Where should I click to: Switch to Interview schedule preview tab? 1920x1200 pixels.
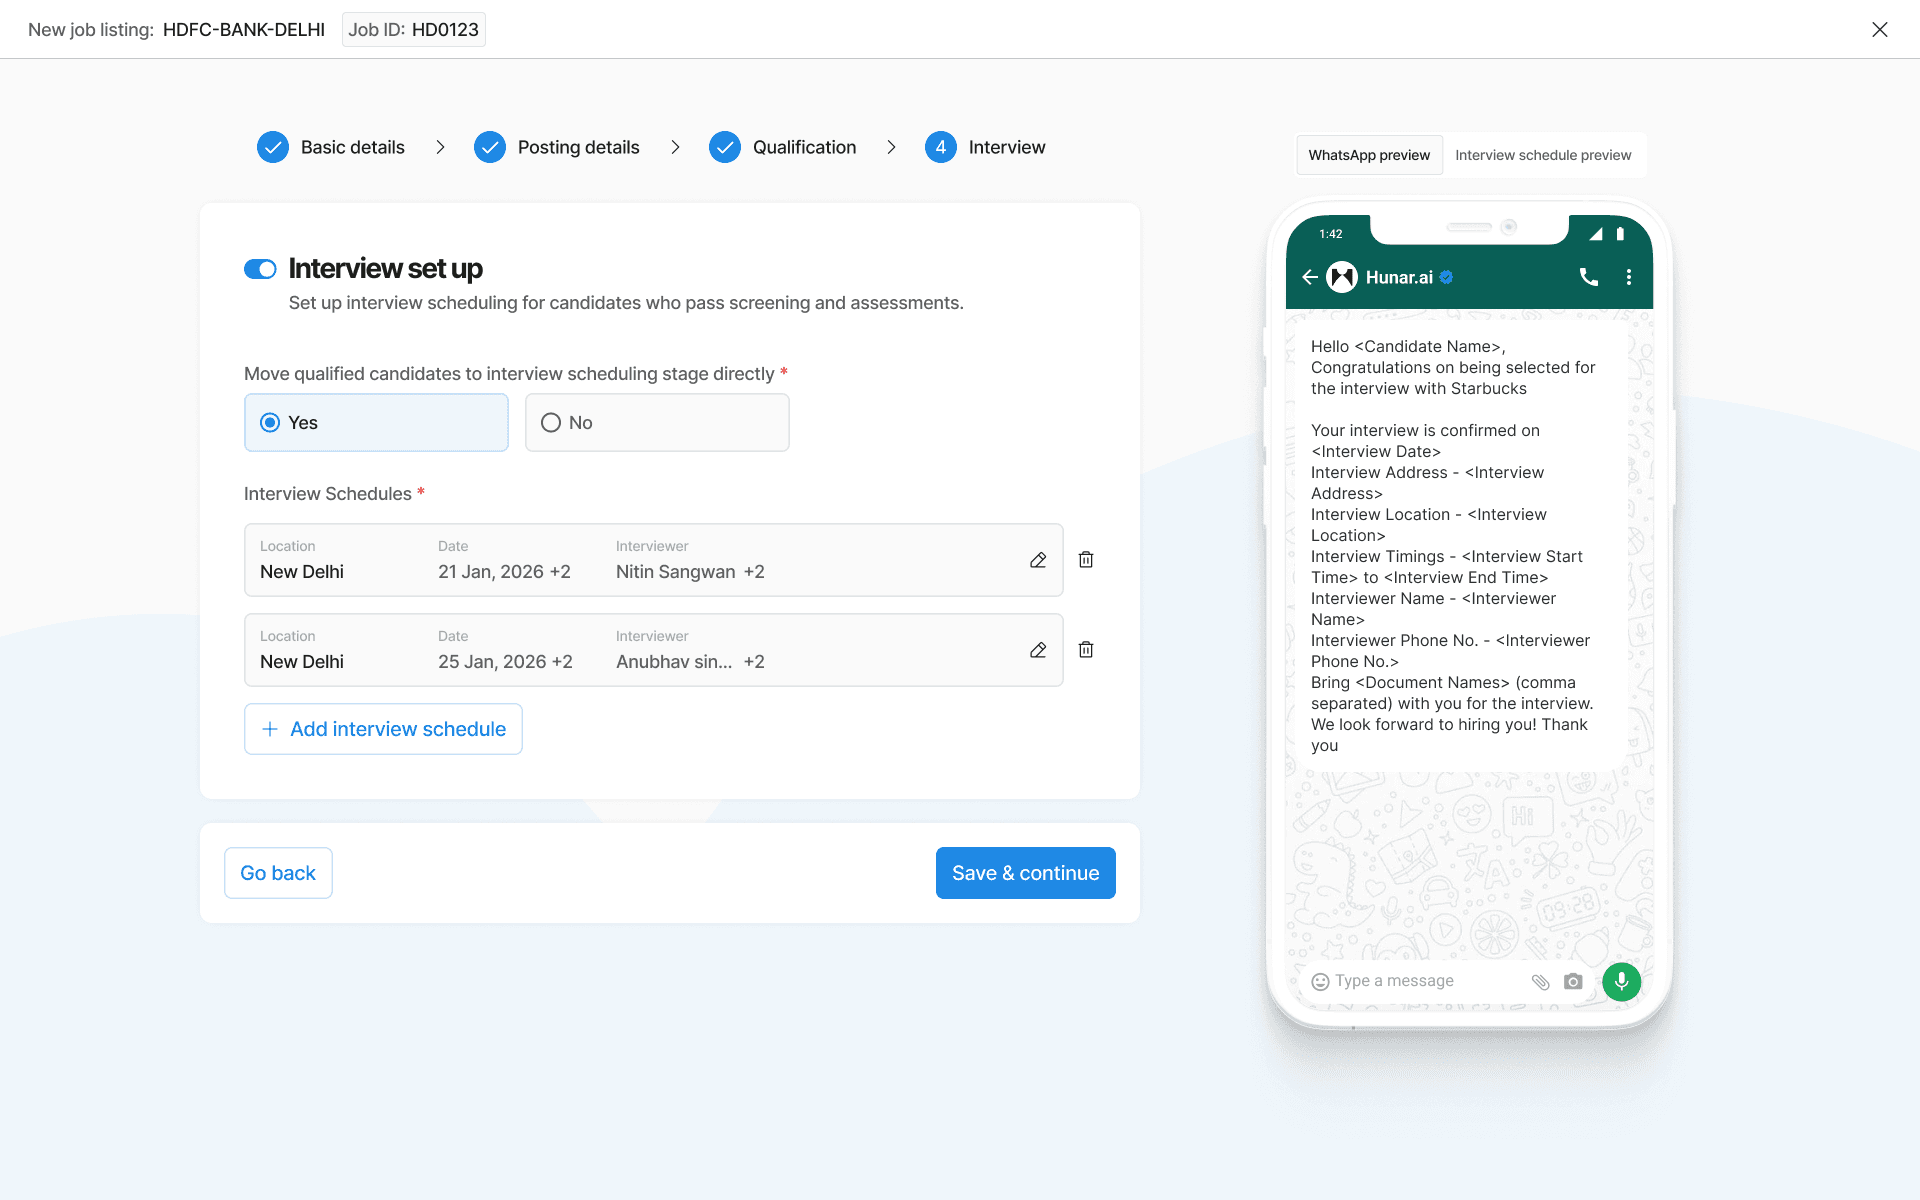tap(1542, 155)
